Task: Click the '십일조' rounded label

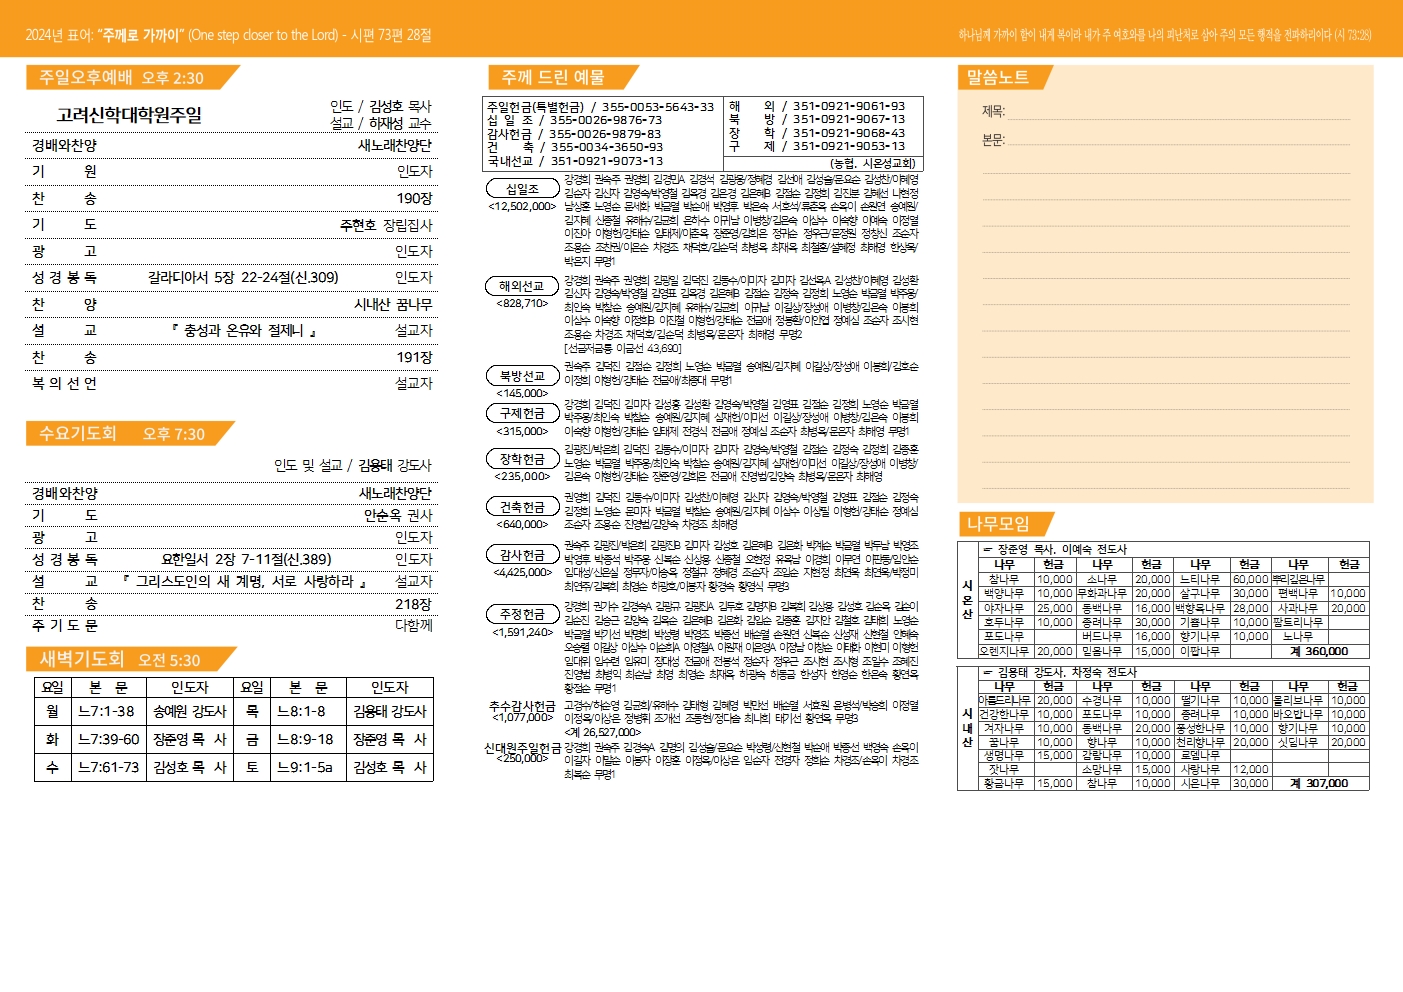Action: click(x=522, y=188)
